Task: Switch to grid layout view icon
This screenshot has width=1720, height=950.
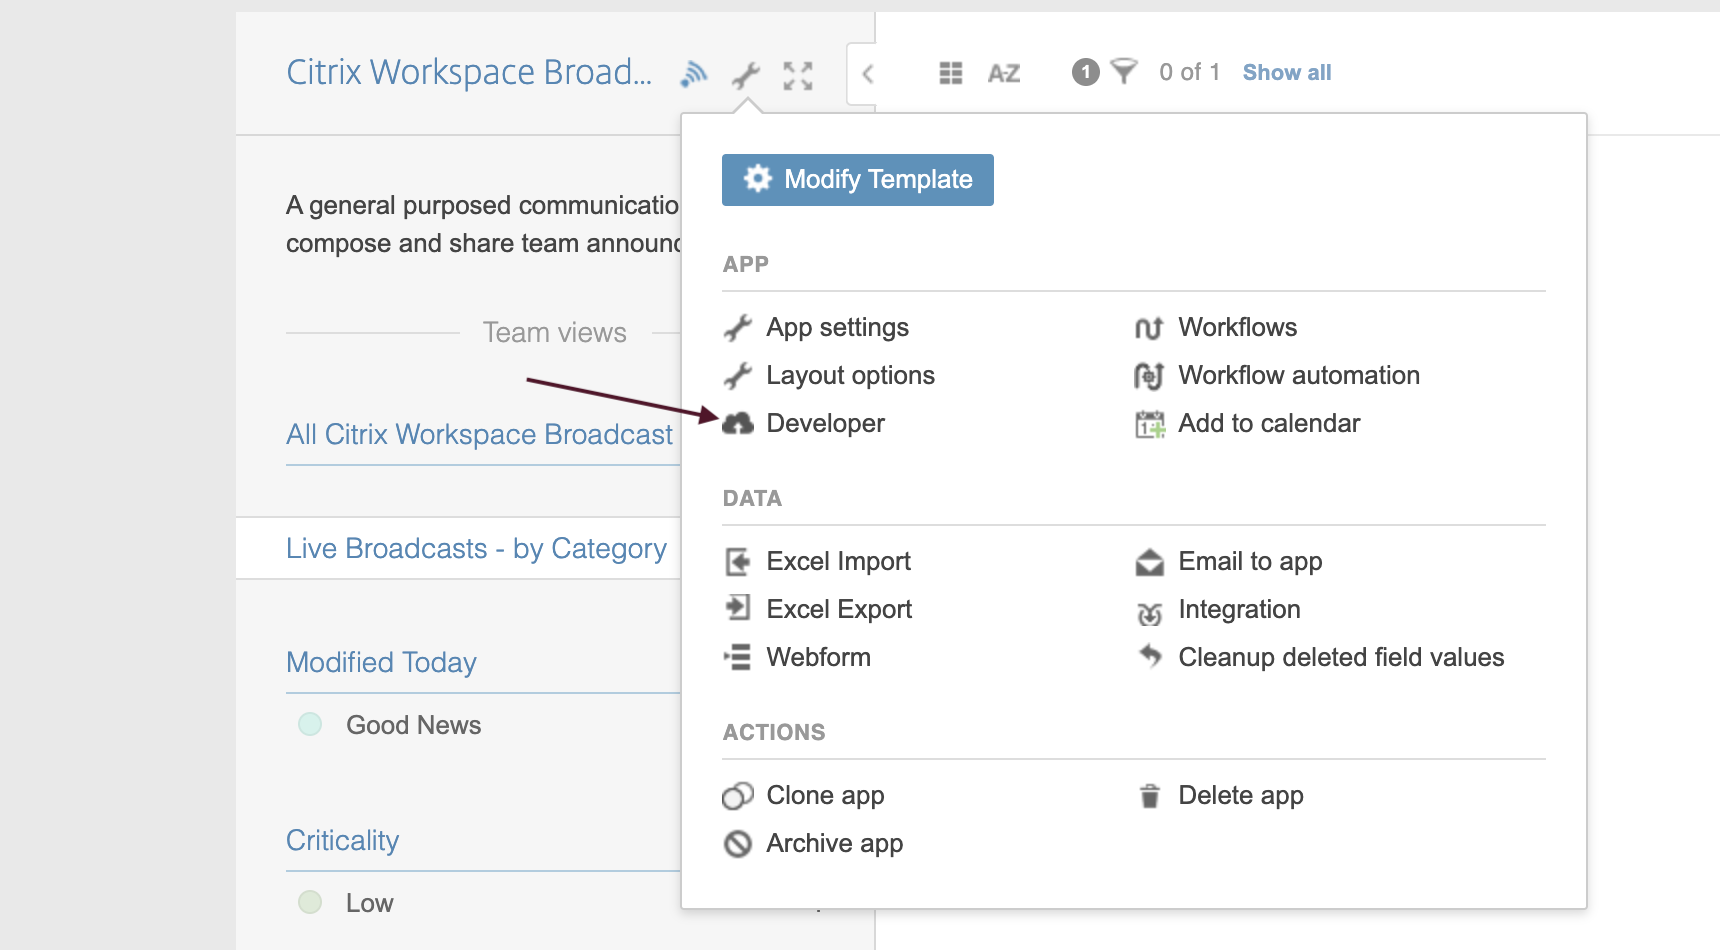Action: click(x=951, y=73)
